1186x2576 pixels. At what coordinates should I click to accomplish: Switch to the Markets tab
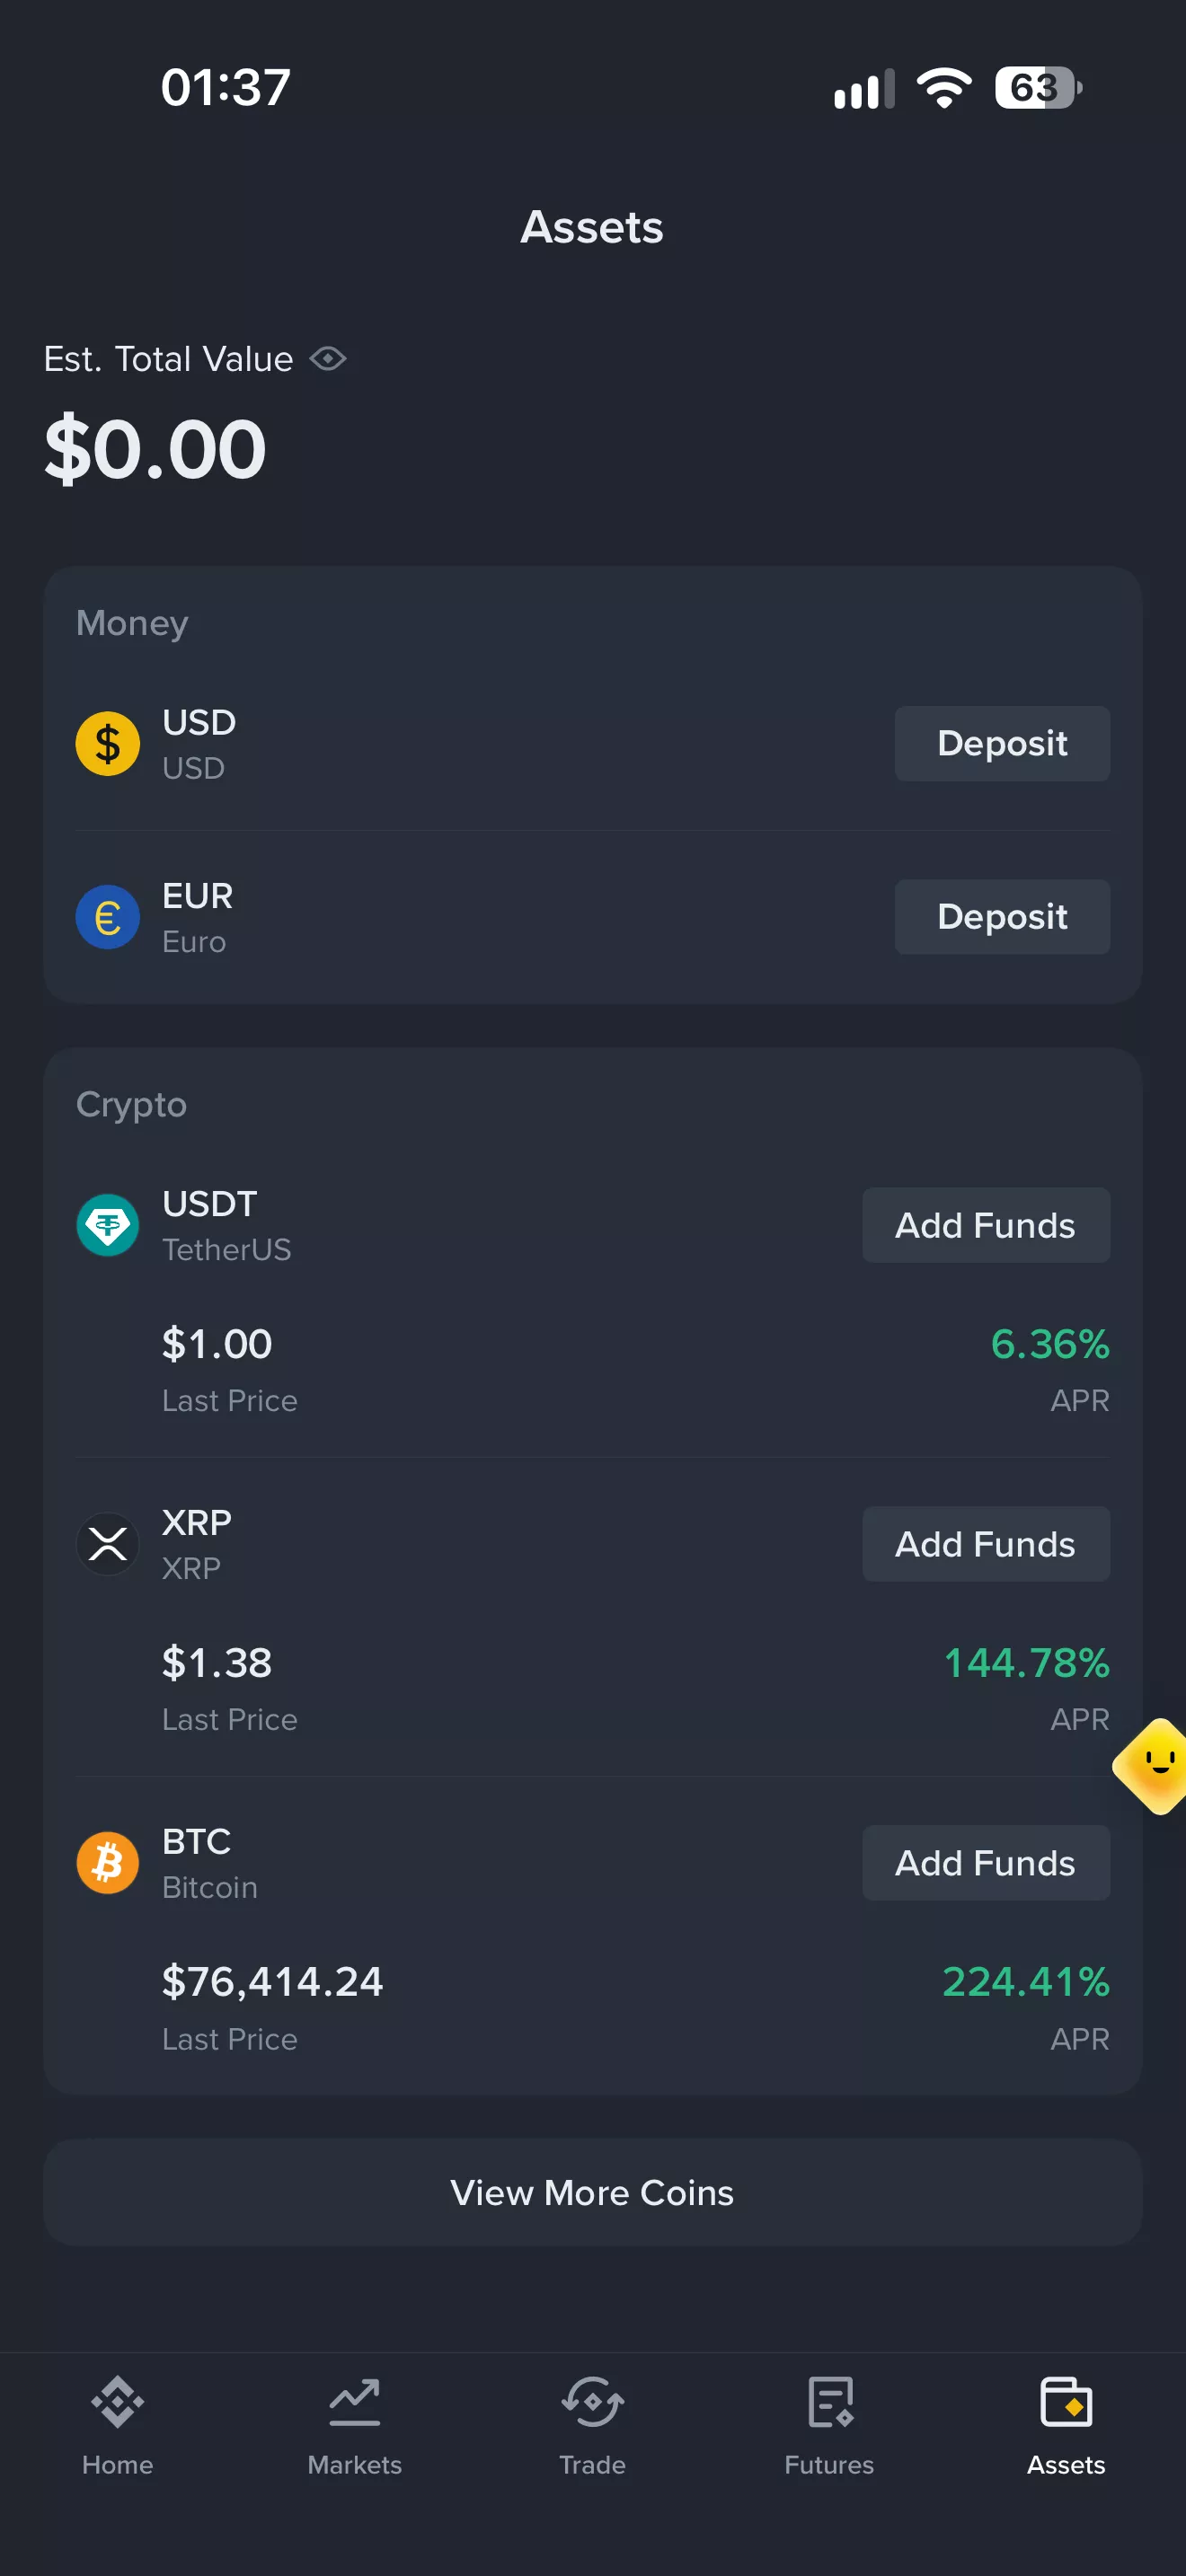[355, 2426]
